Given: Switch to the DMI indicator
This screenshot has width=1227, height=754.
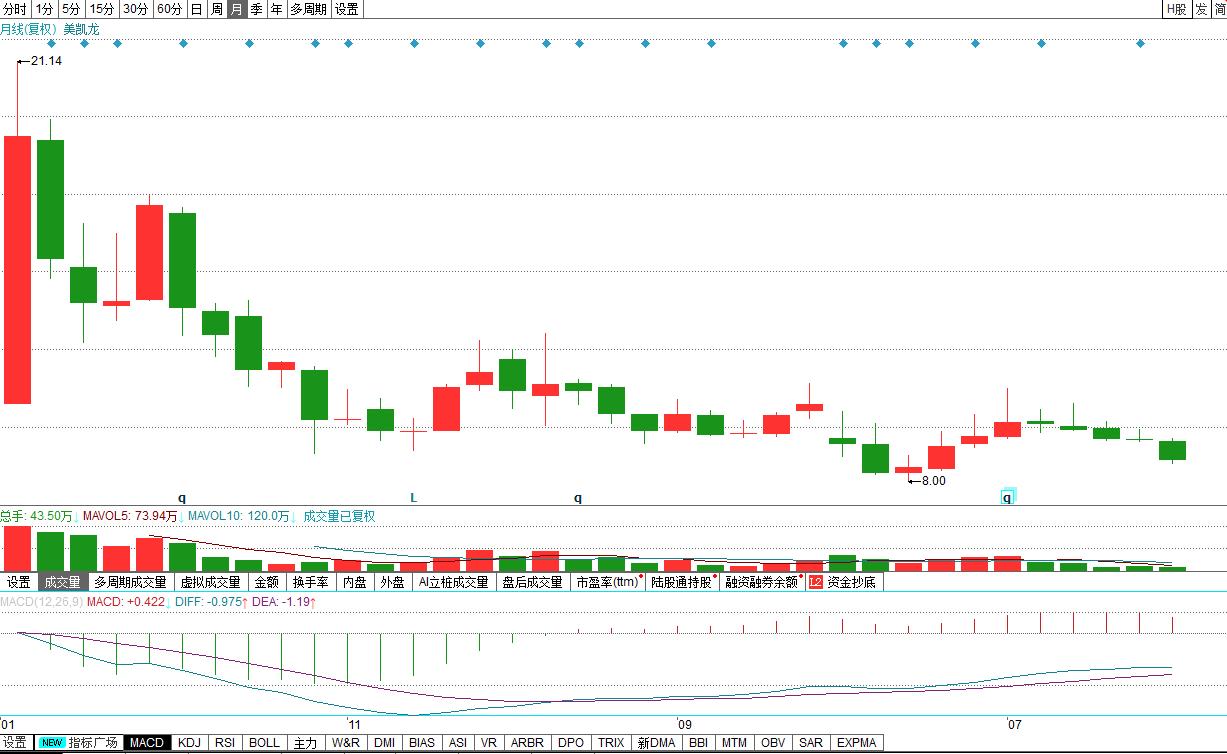Looking at the screenshot, I should click(385, 743).
